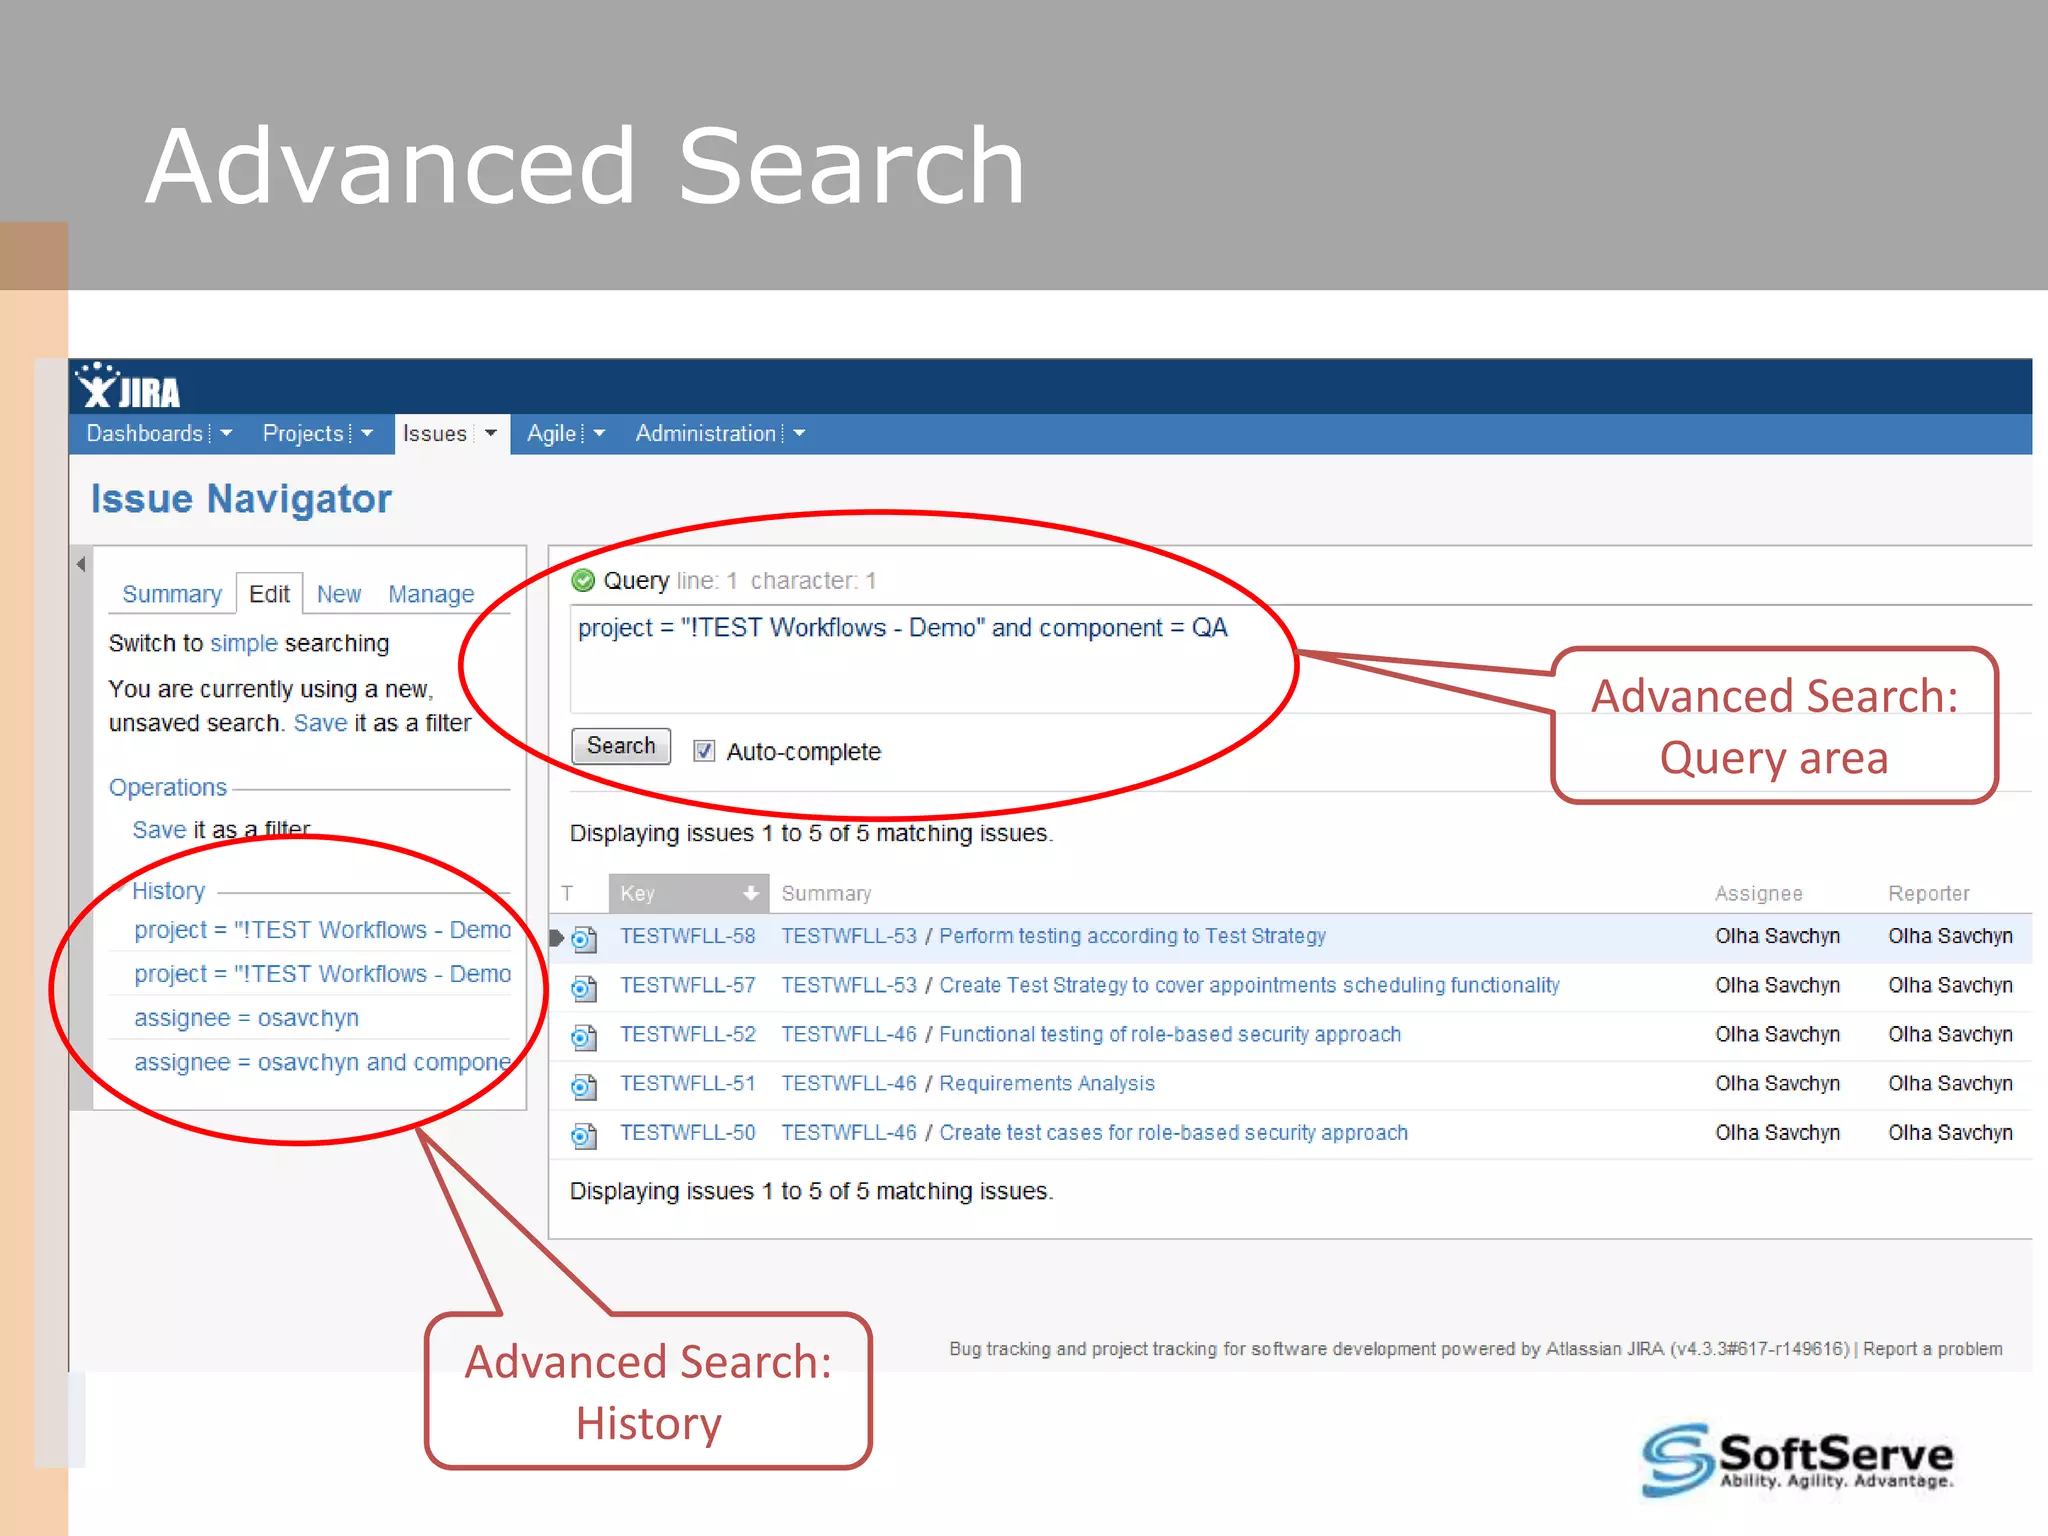
Task: Click Save in unsaved search message
Action: click(320, 723)
